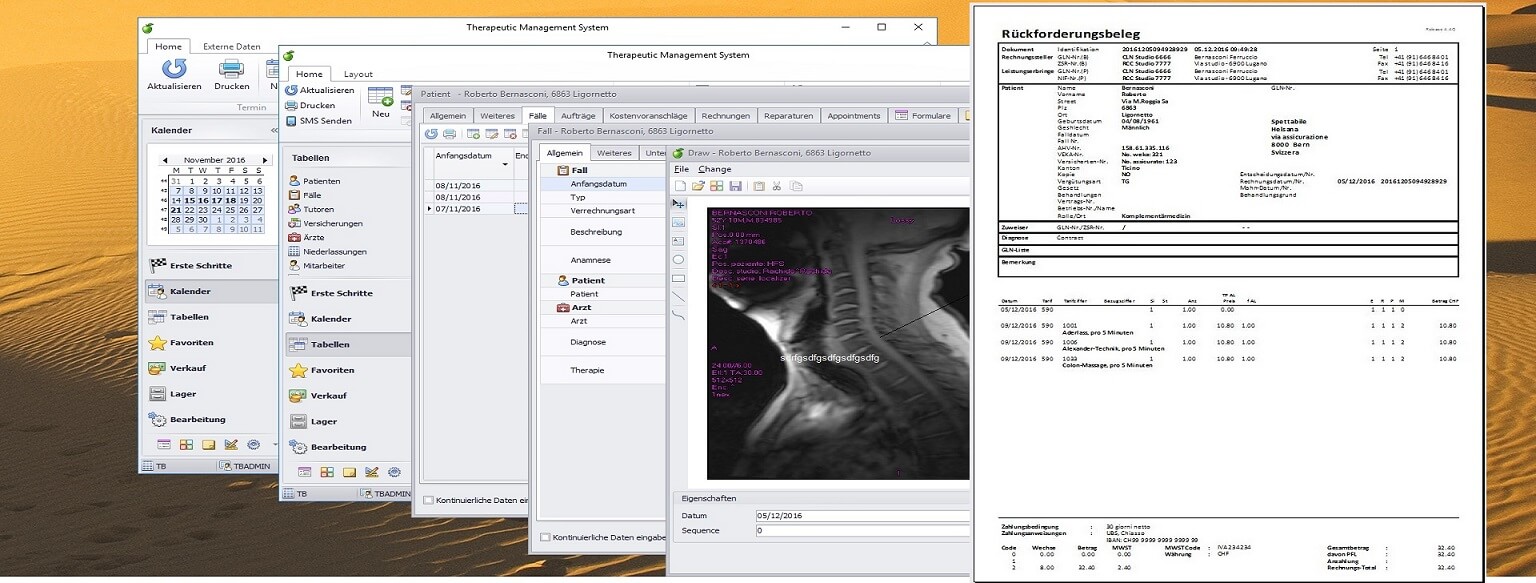The height and width of the screenshot is (583, 1536).
Task: Click the save floppy disk icon in Draw
Action: (x=735, y=186)
